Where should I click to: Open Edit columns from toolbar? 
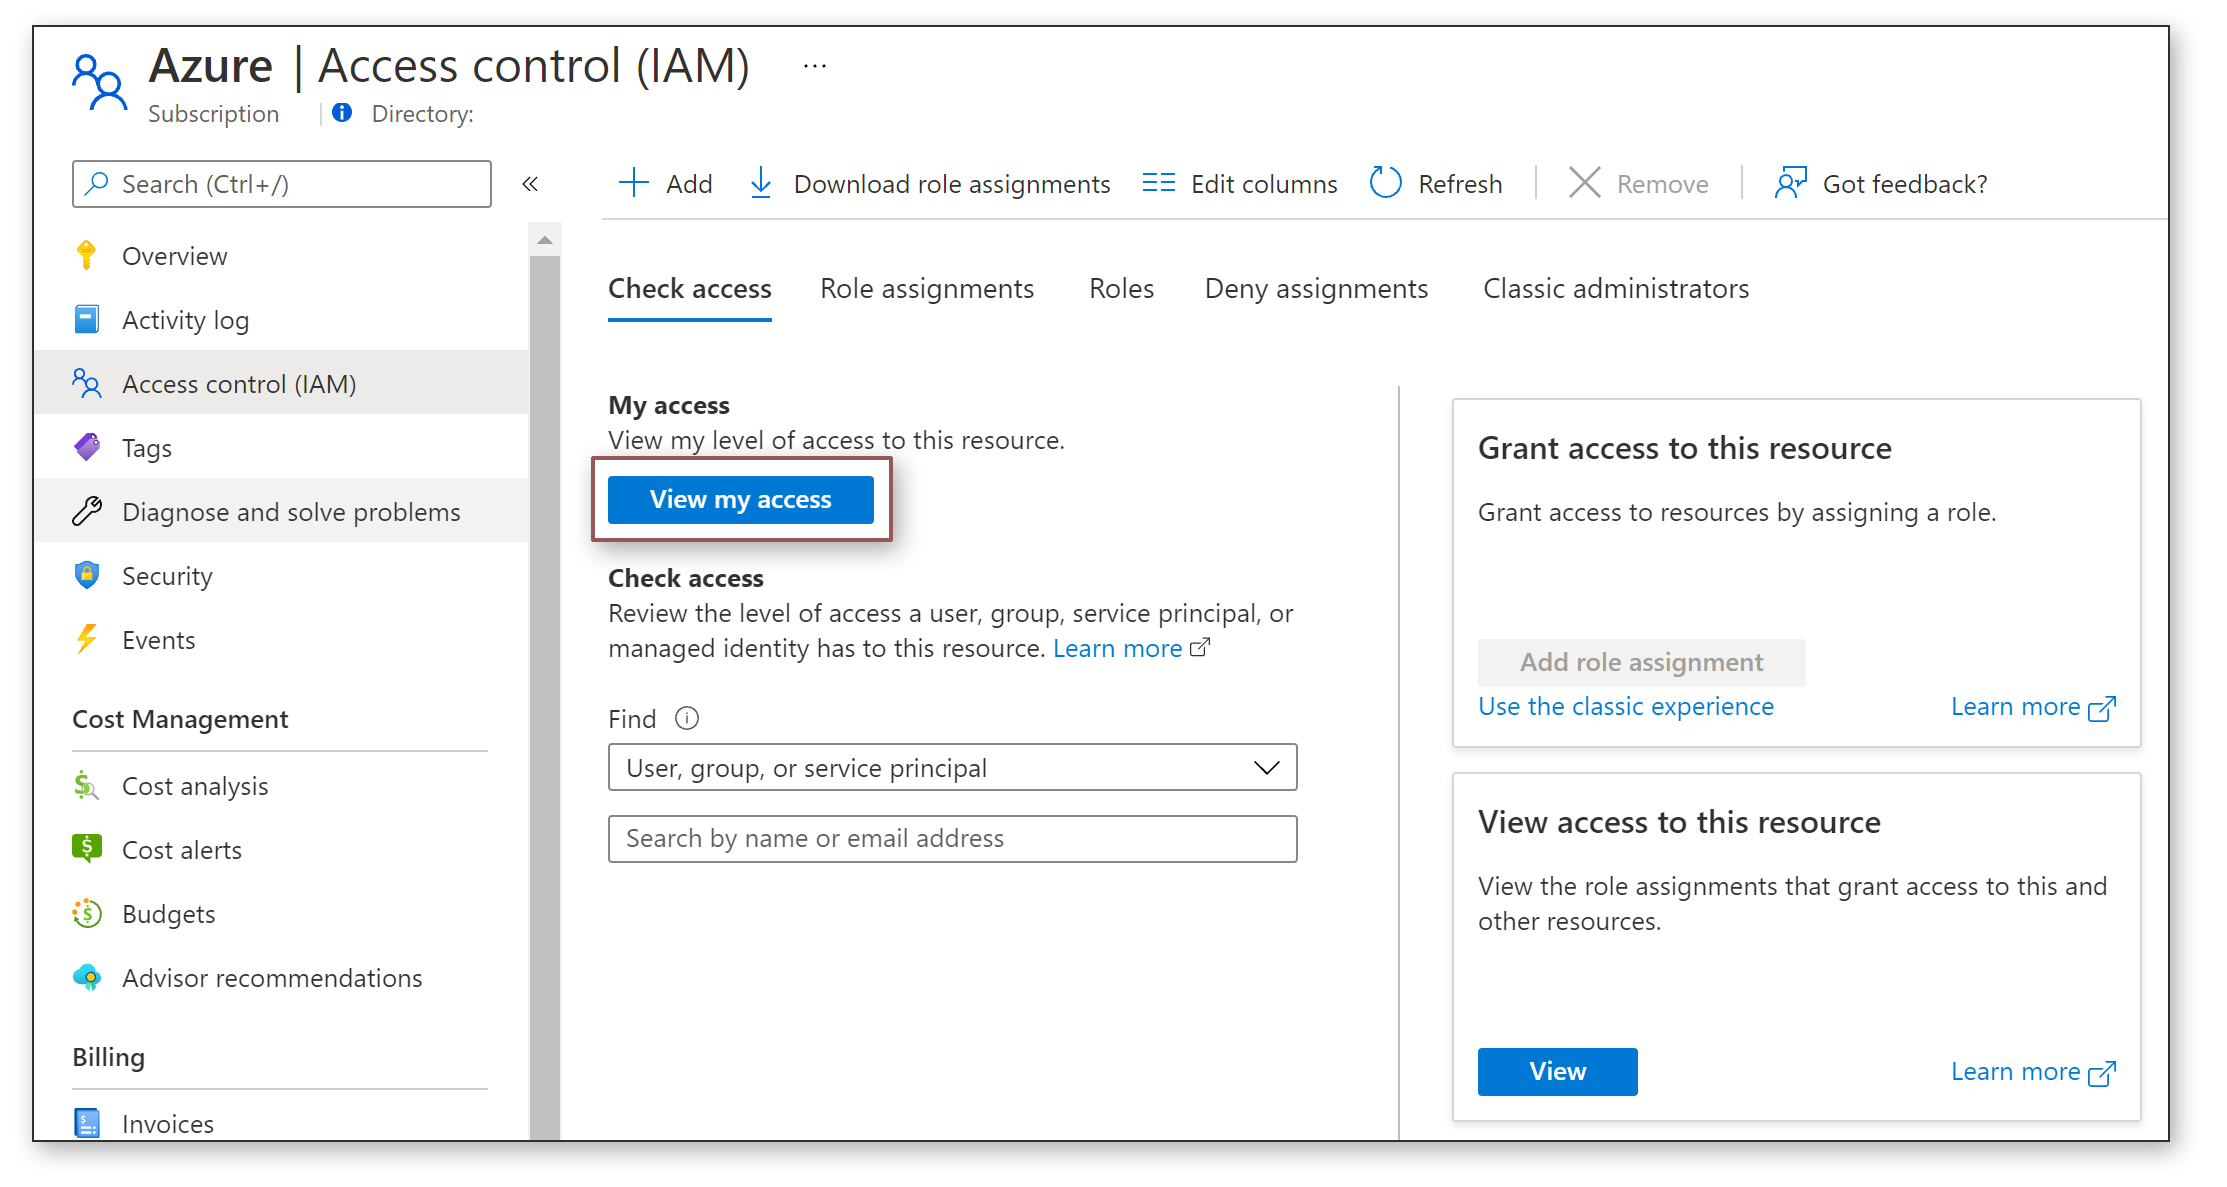click(1240, 184)
